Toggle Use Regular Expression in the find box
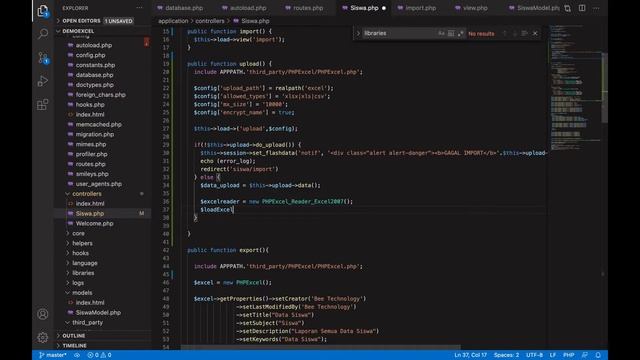The width and height of the screenshot is (640, 360). [461, 33]
